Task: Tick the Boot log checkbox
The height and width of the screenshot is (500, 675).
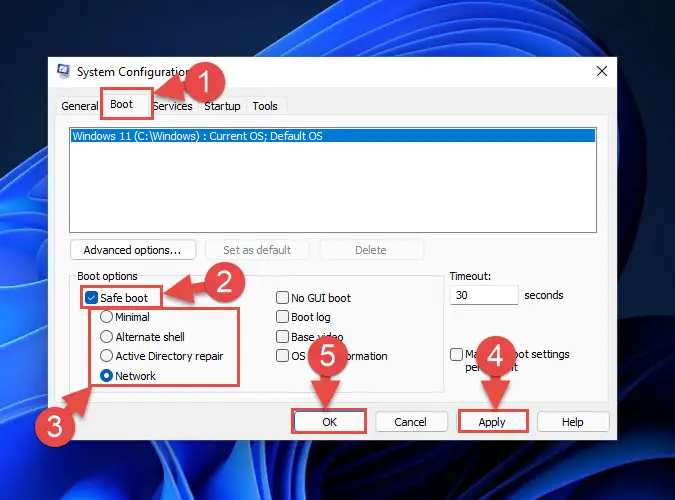Action: pos(282,317)
